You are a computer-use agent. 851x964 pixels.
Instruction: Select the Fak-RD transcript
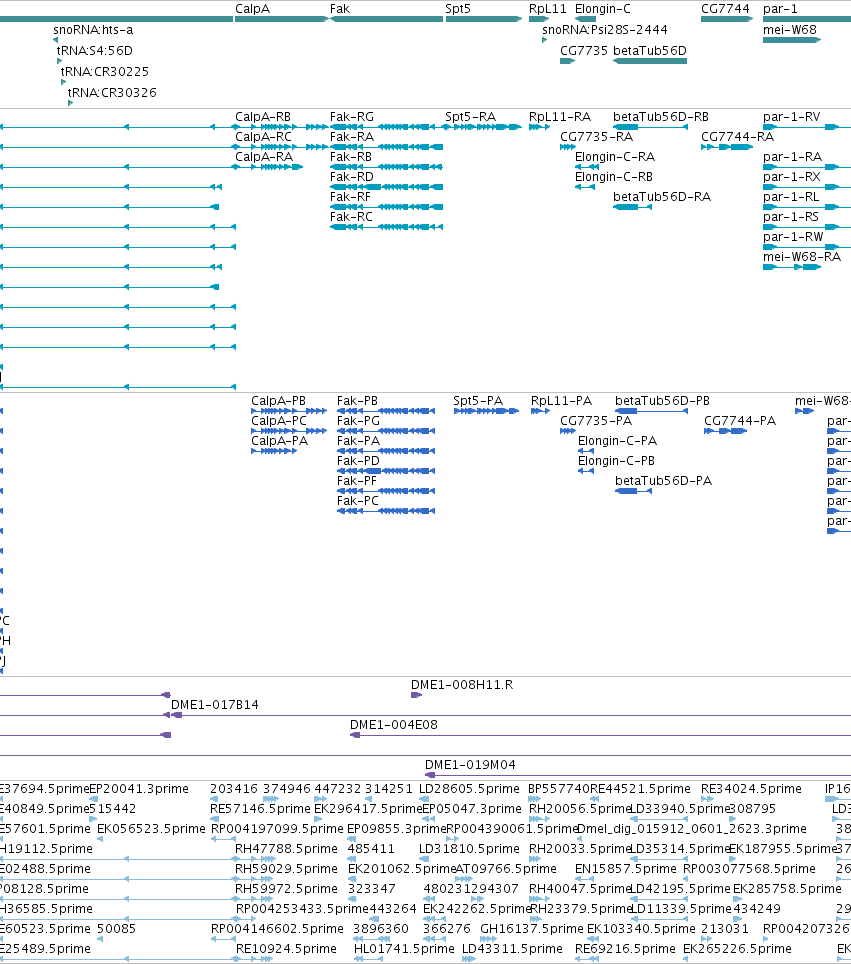pos(386,187)
